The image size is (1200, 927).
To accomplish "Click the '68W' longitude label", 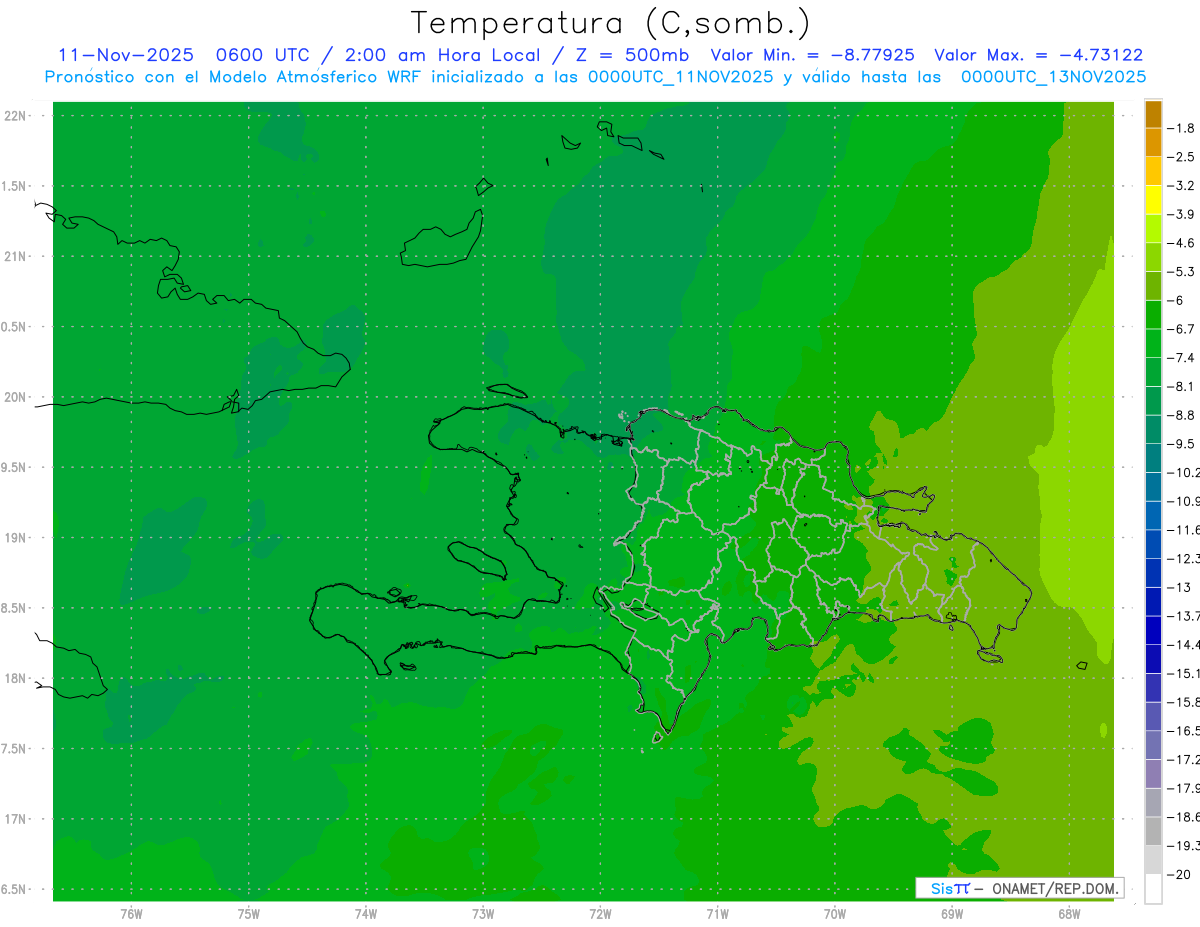I will [x=1068, y=913].
